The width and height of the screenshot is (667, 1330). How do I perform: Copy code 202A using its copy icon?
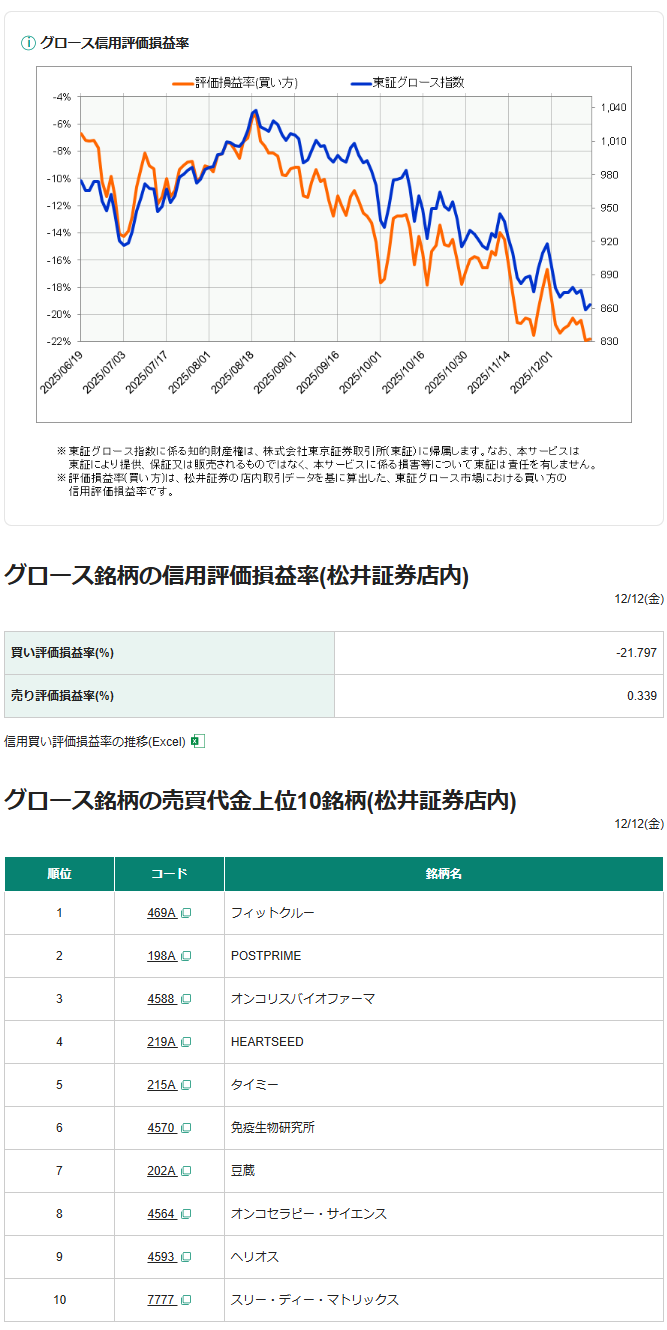pos(186,1171)
